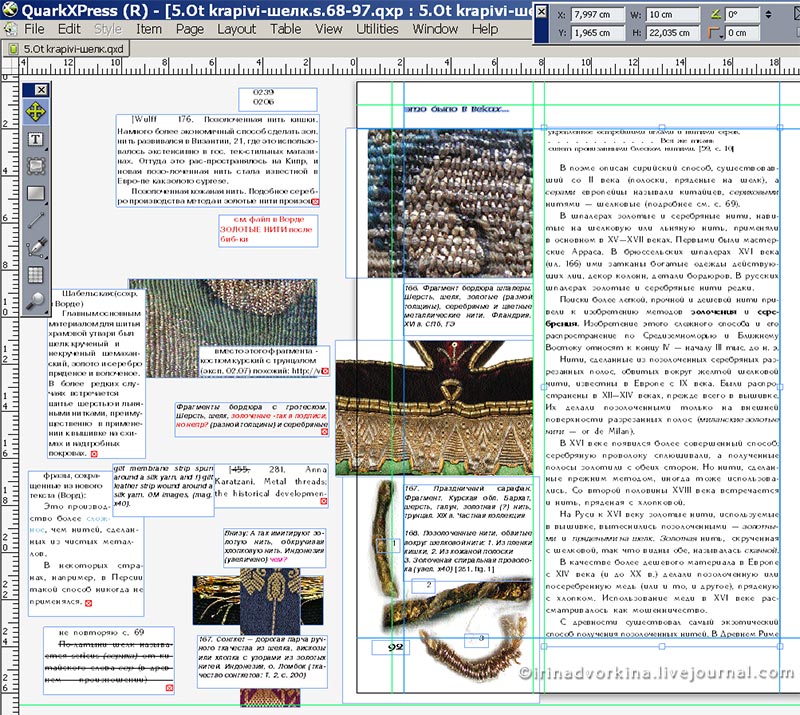Viewport: 800px width, 715px height.
Task: Click the rotation angle field showing 0°
Action: pyautogui.click(x=742, y=15)
